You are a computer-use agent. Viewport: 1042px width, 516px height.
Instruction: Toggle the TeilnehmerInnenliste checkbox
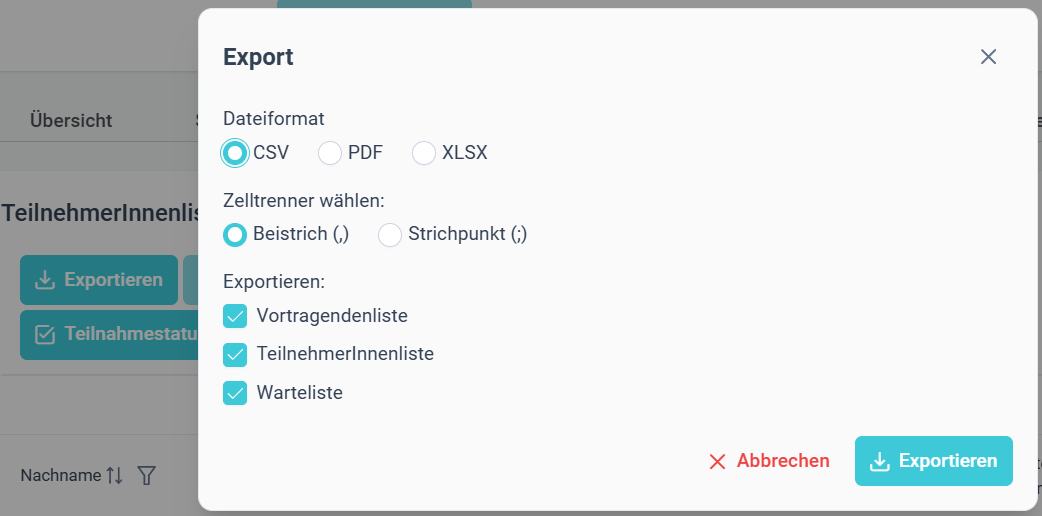tap(235, 354)
